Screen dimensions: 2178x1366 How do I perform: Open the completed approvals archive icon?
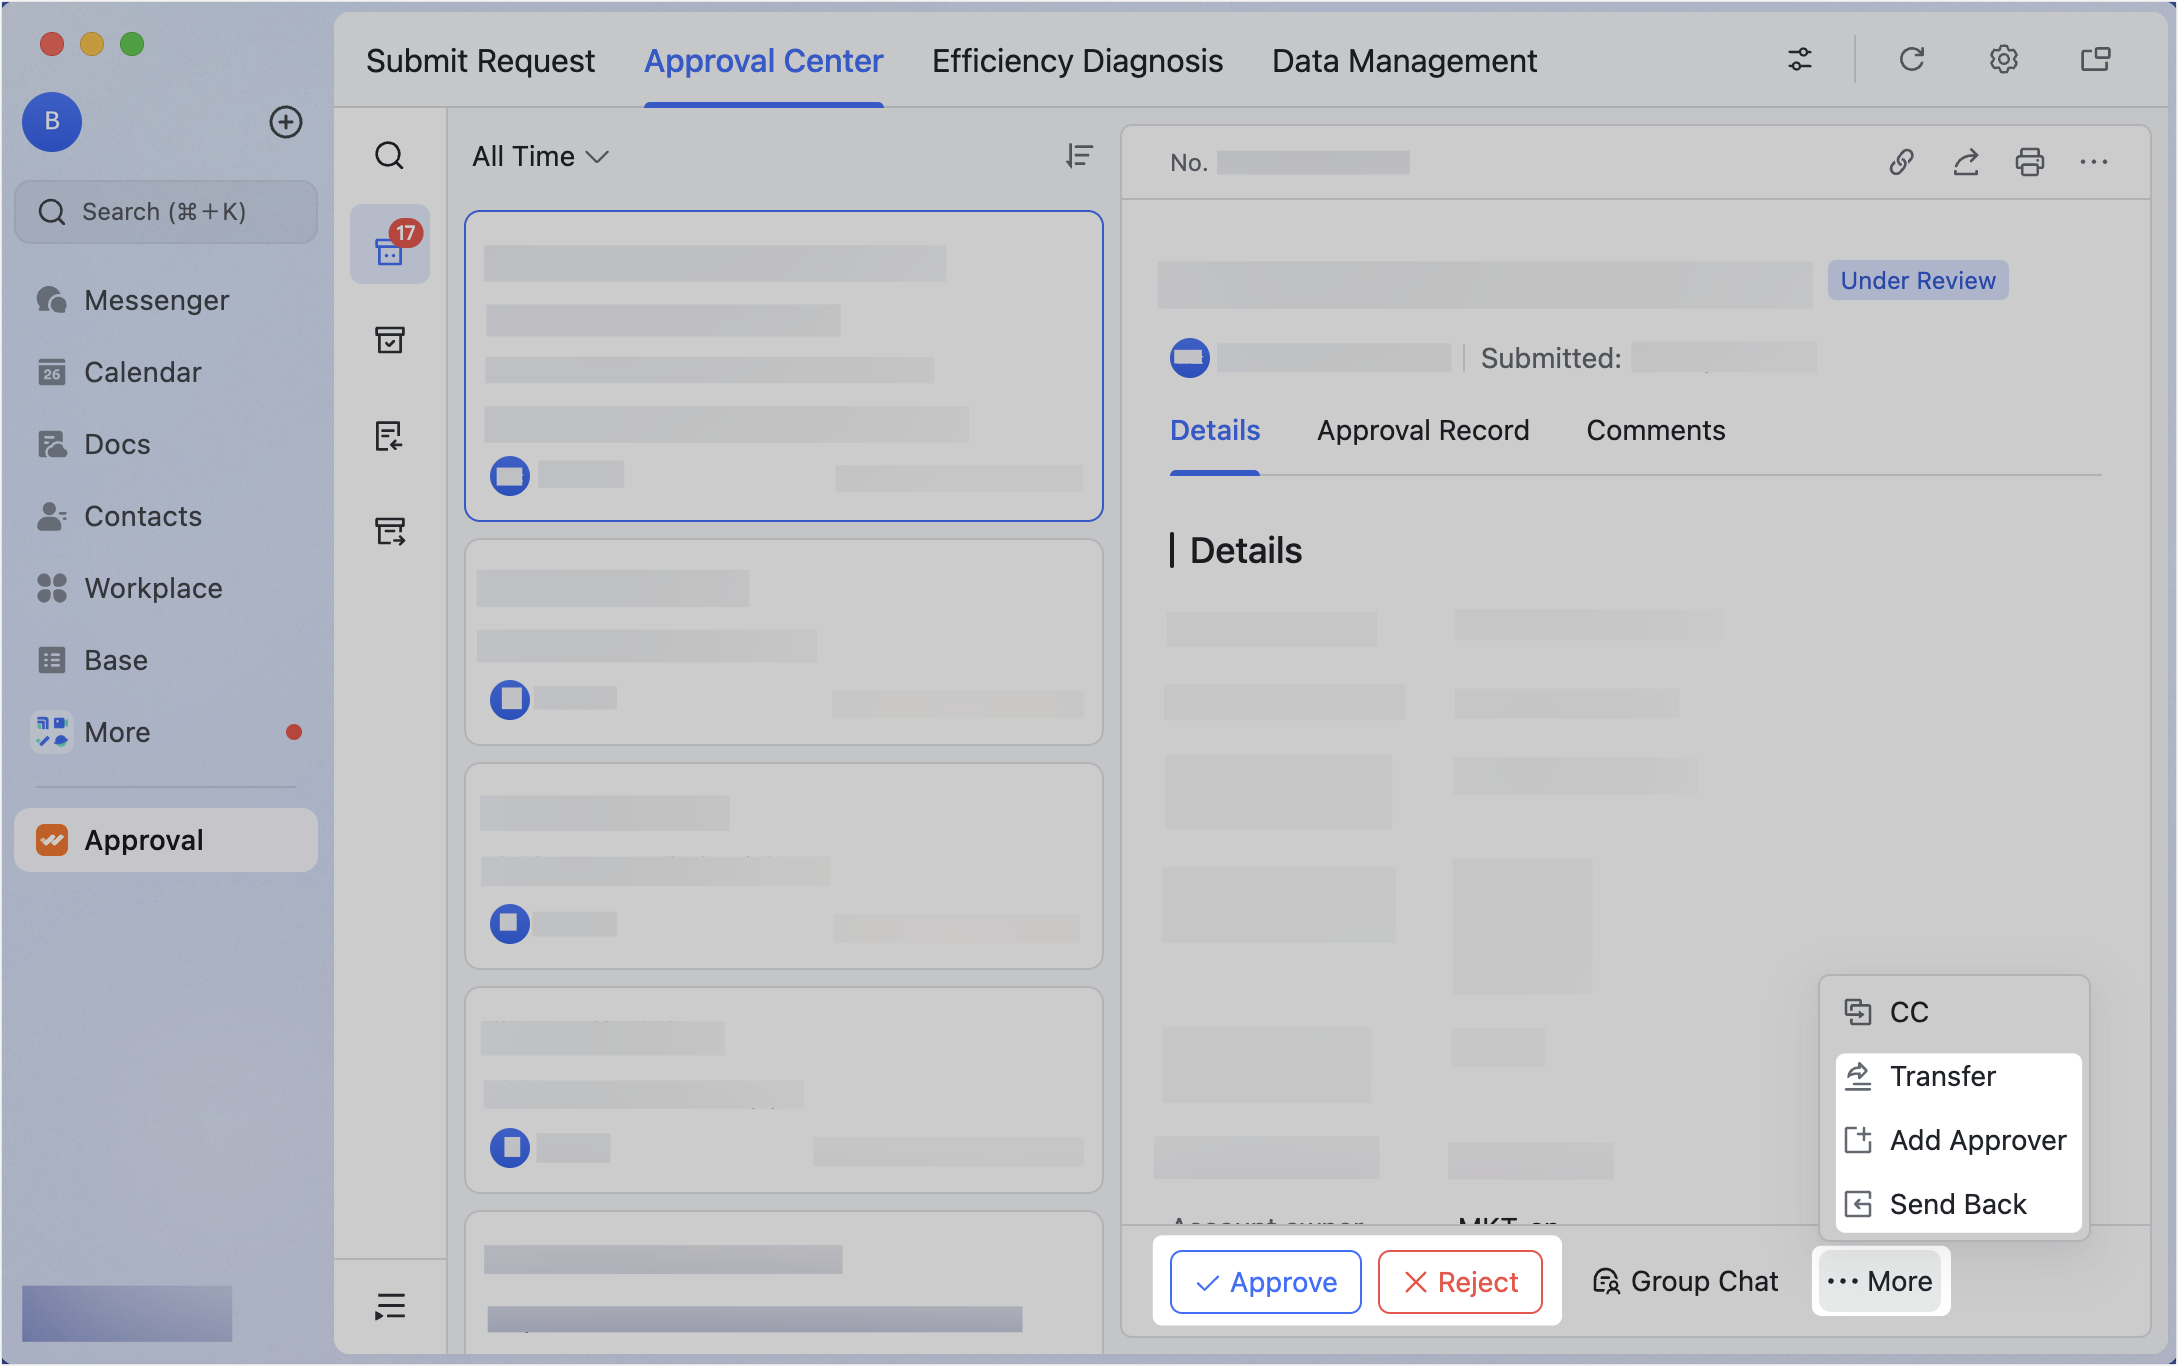tap(390, 340)
